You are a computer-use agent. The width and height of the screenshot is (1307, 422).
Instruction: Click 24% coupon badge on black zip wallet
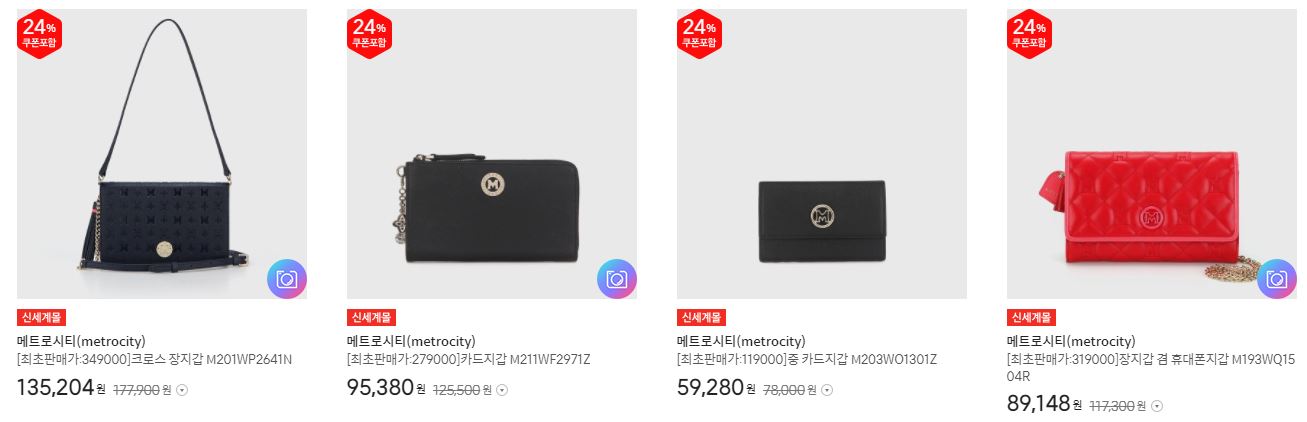point(370,34)
